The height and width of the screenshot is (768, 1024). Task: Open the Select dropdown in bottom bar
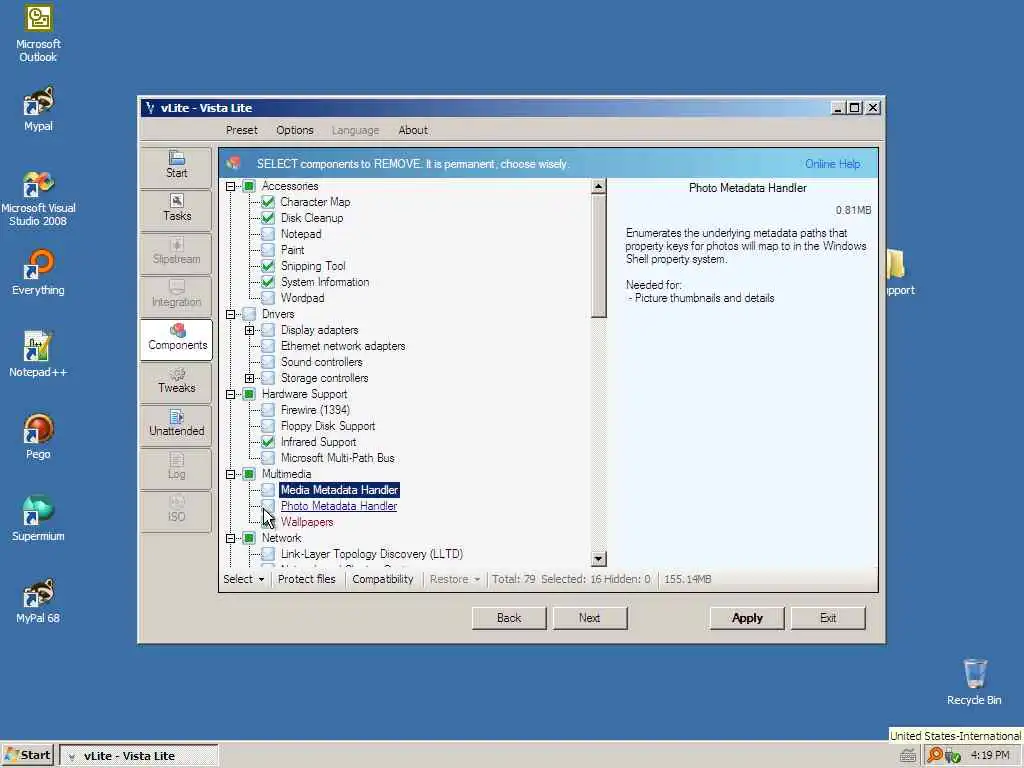(x=244, y=579)
